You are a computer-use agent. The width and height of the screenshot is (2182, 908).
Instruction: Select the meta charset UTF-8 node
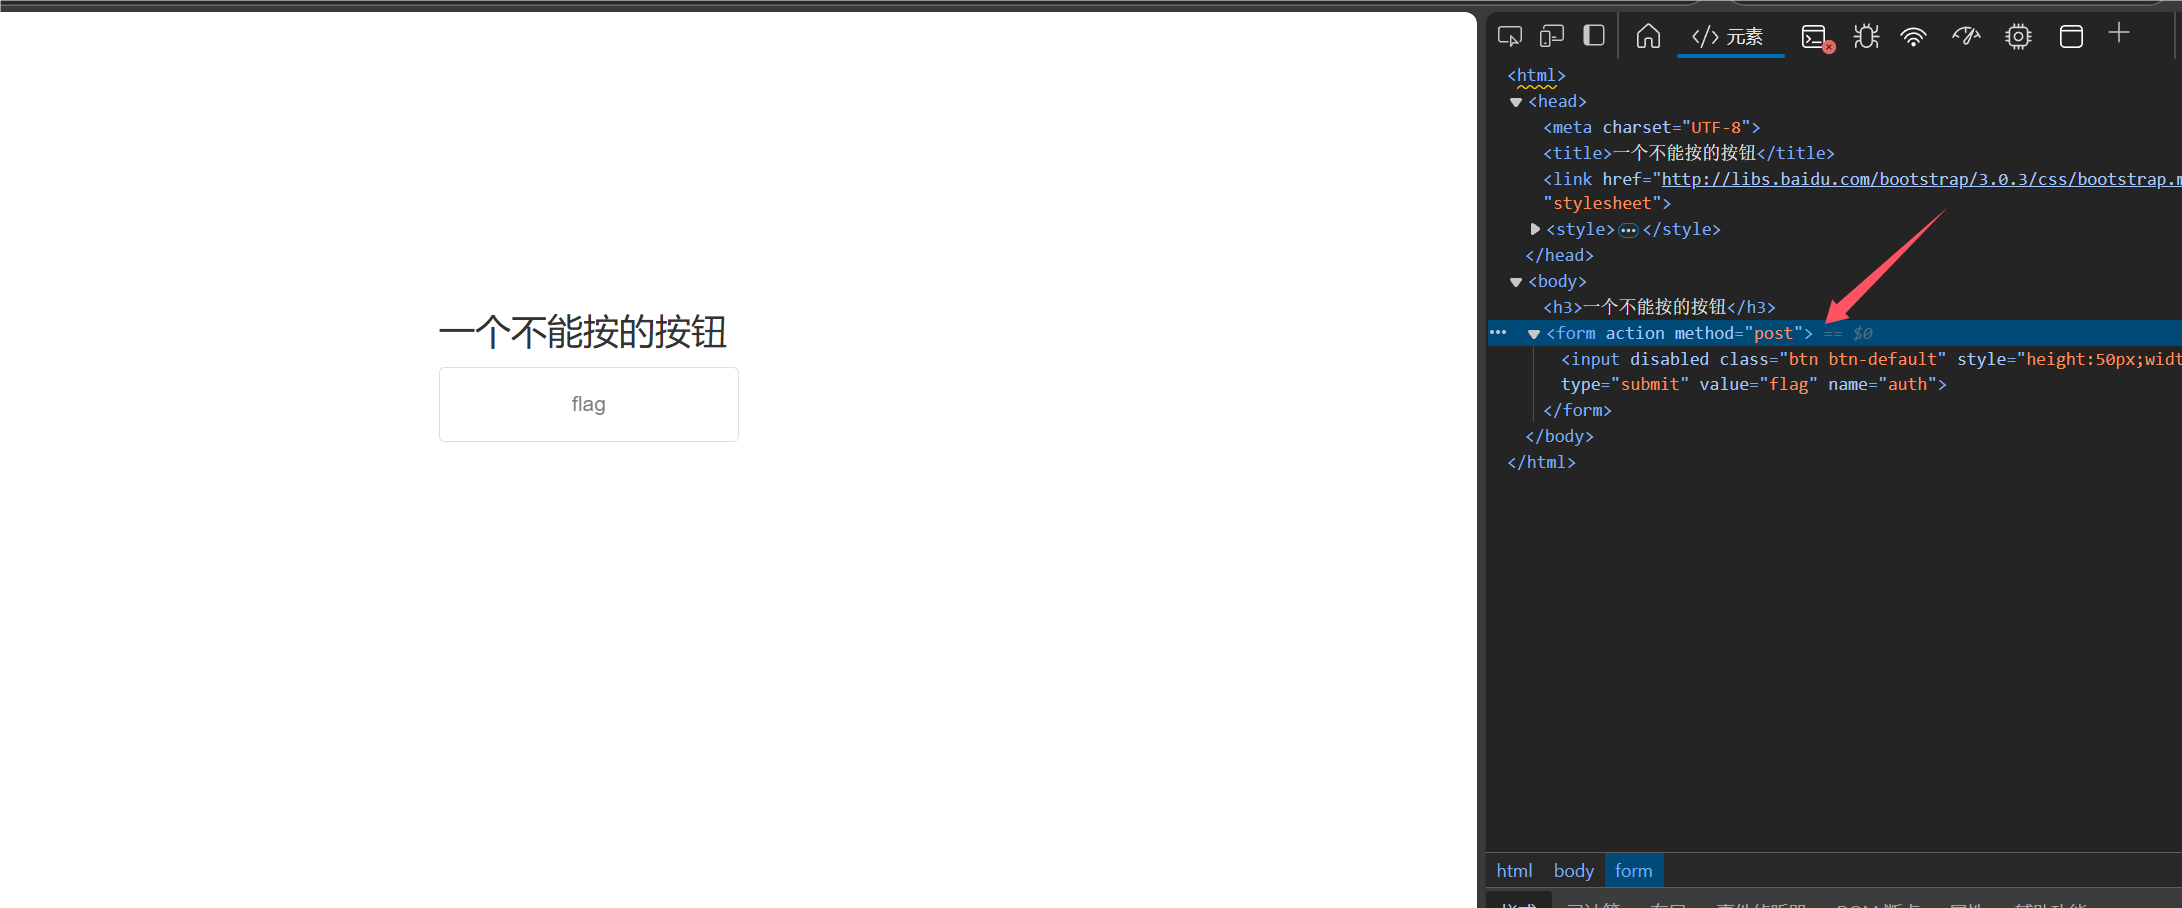point(1652,127)
